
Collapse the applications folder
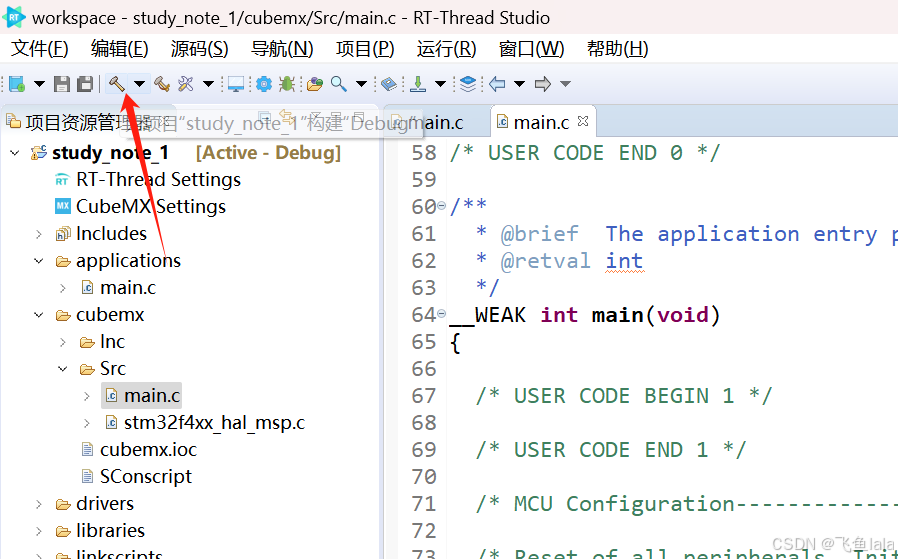(39, 261)
